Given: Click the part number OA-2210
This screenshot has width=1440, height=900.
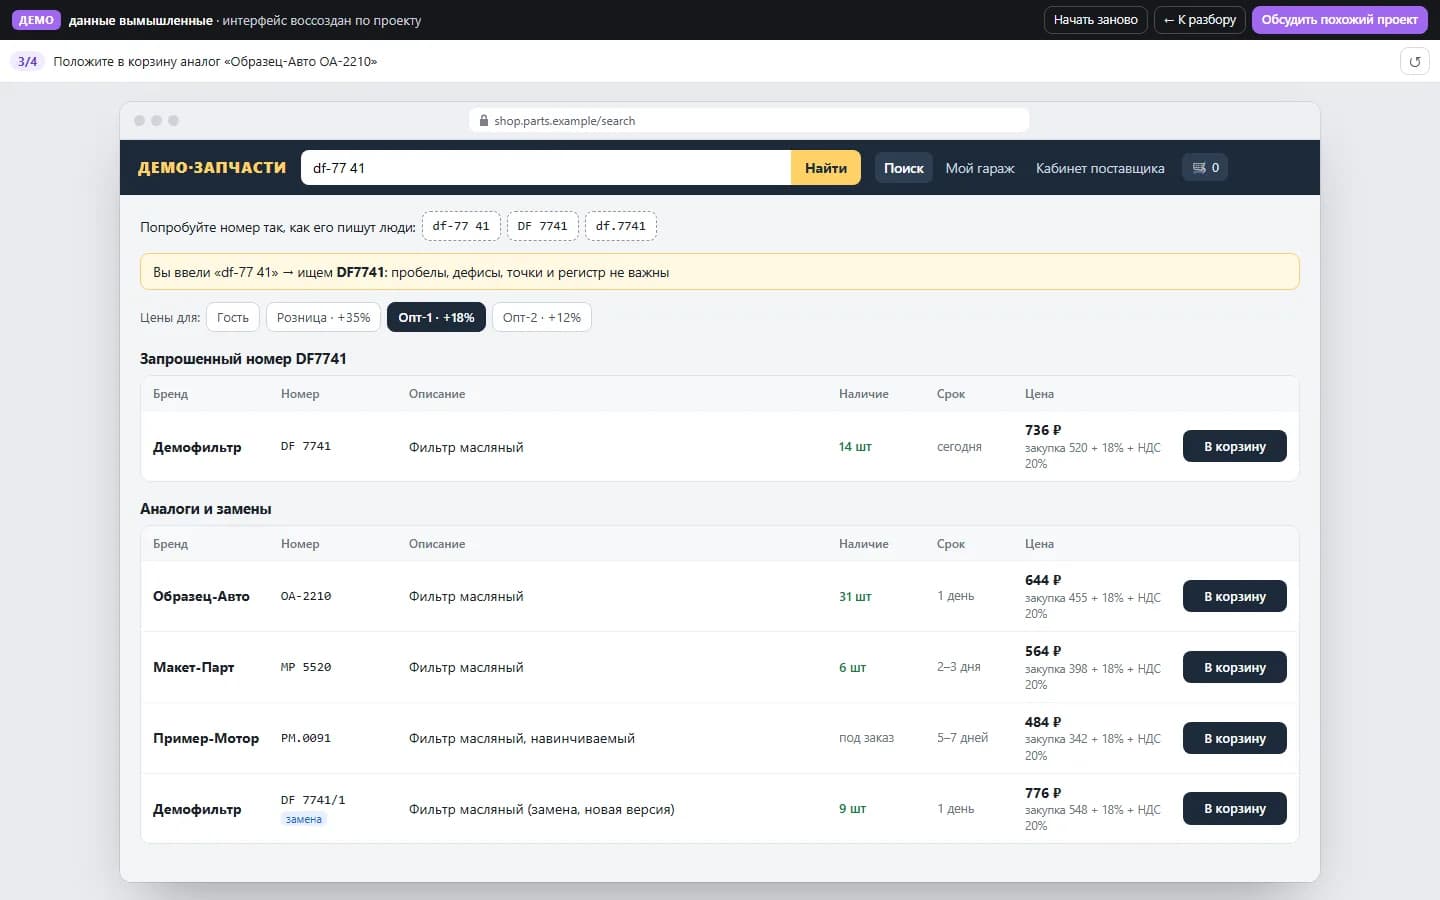Looking at the screenshot, I should [x=306, y=596].
